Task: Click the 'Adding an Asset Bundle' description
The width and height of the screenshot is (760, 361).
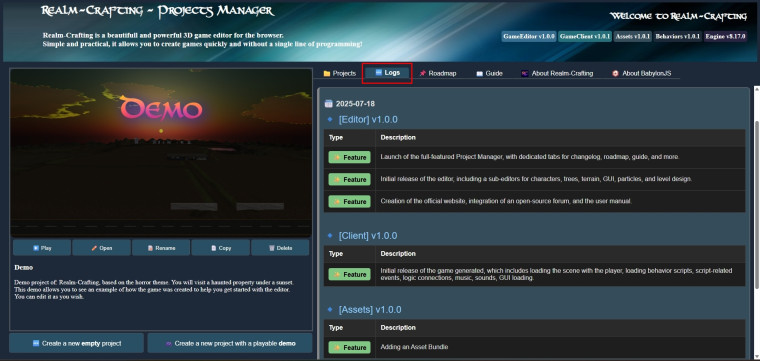Action: click(x=414, y=347)
